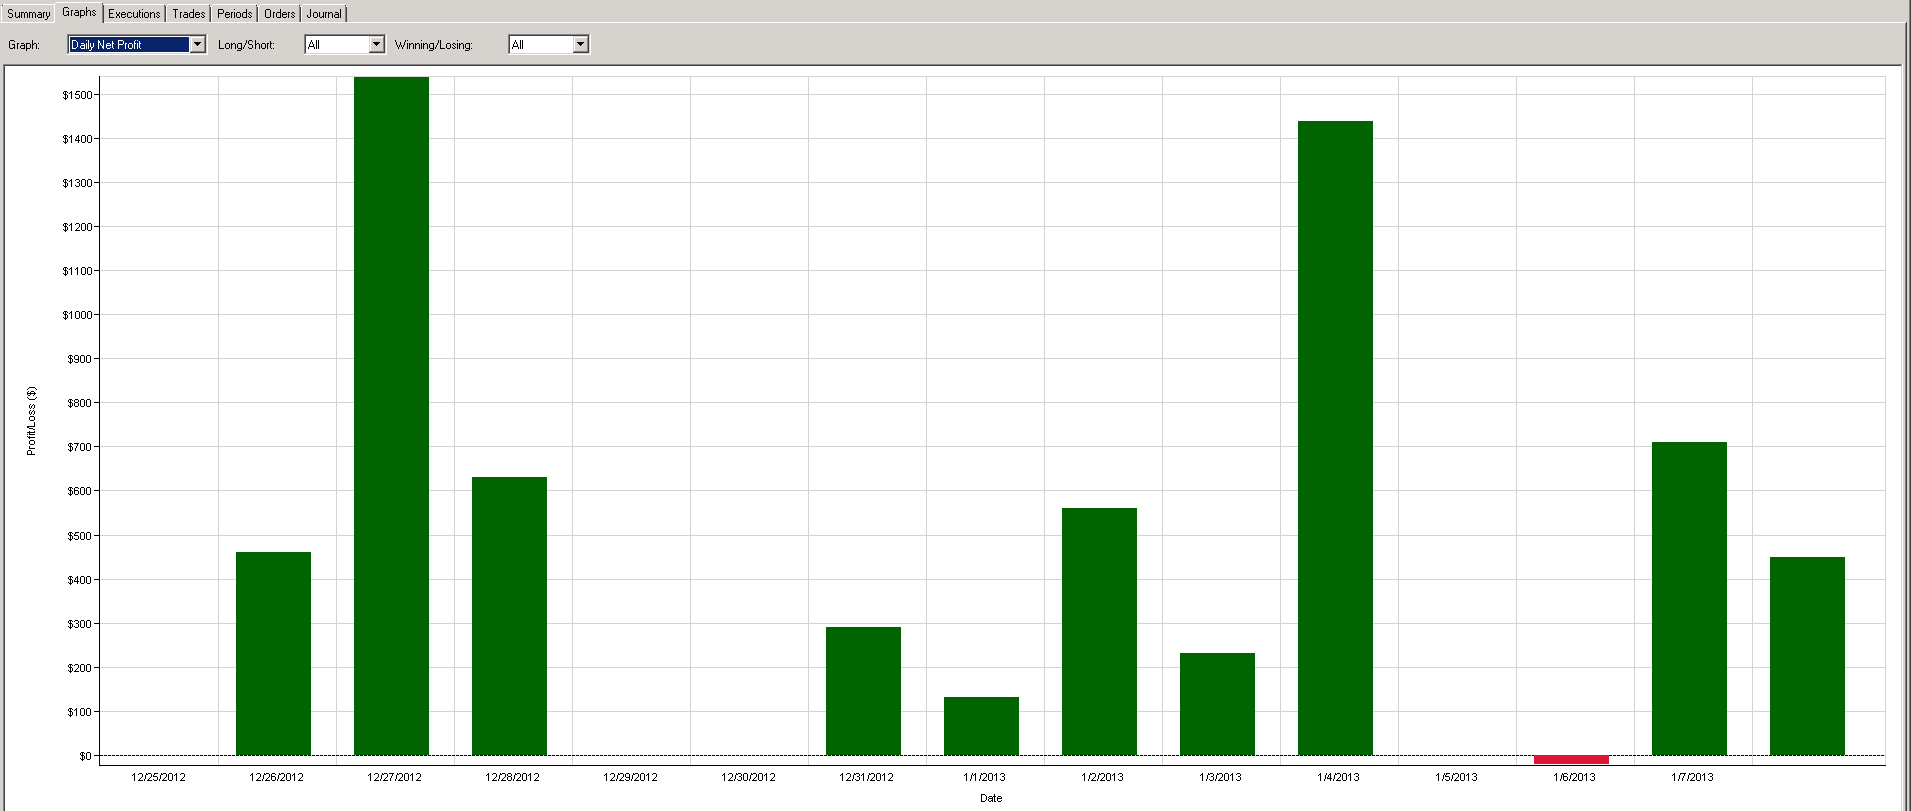Click the 12/27/2012 tallest green bar
Screen dimensions: 1912x811
click(391, 416)
